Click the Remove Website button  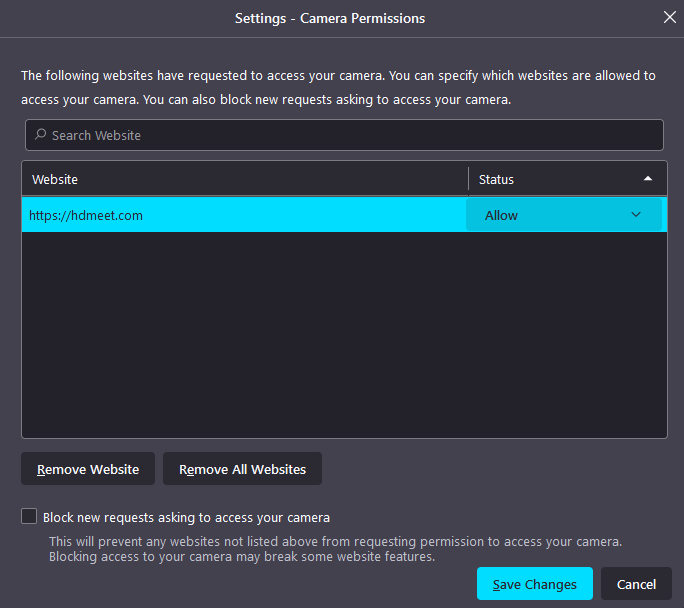(x=88, y=469)
